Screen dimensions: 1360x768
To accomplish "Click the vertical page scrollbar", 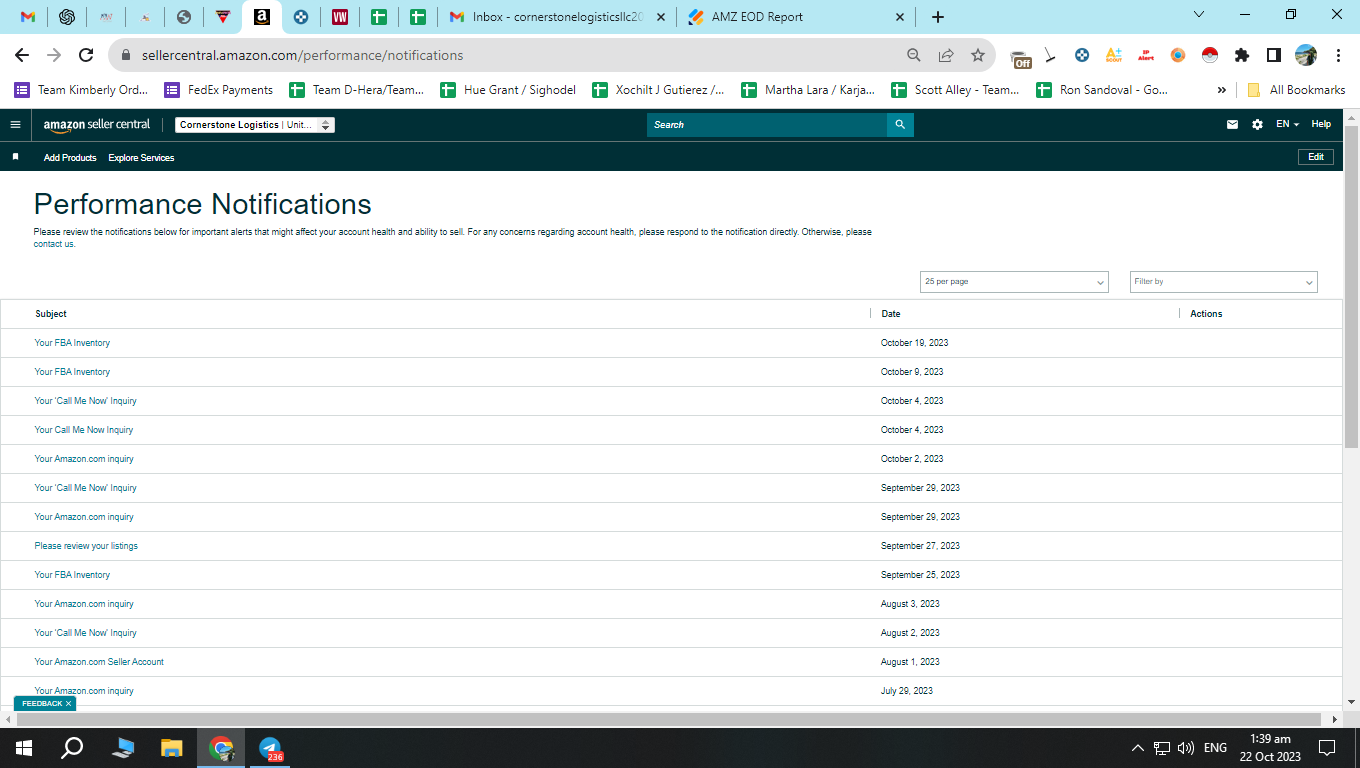I will tap(1351, 287).
